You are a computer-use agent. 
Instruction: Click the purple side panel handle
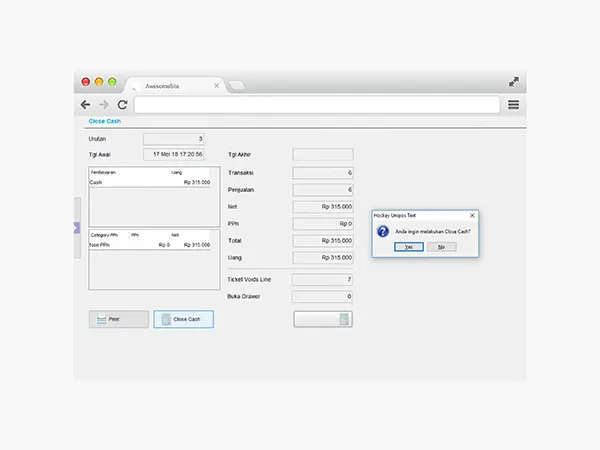pyautogui.click(x=77, y=228)
